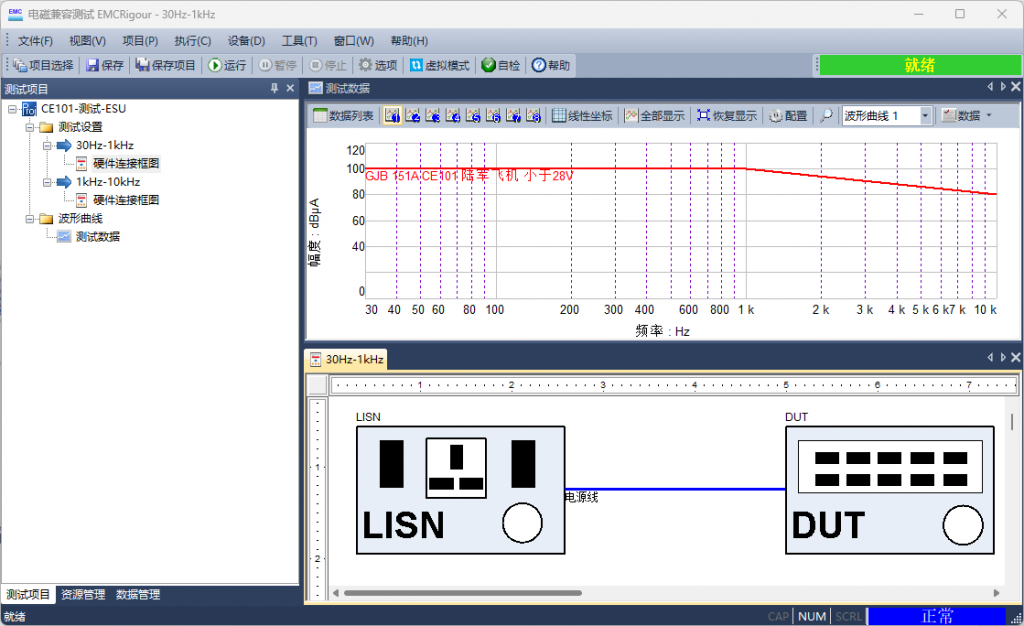Open 配置 (Configure) in the chart toolbar

pyautogui.click(x=788, y=116)
